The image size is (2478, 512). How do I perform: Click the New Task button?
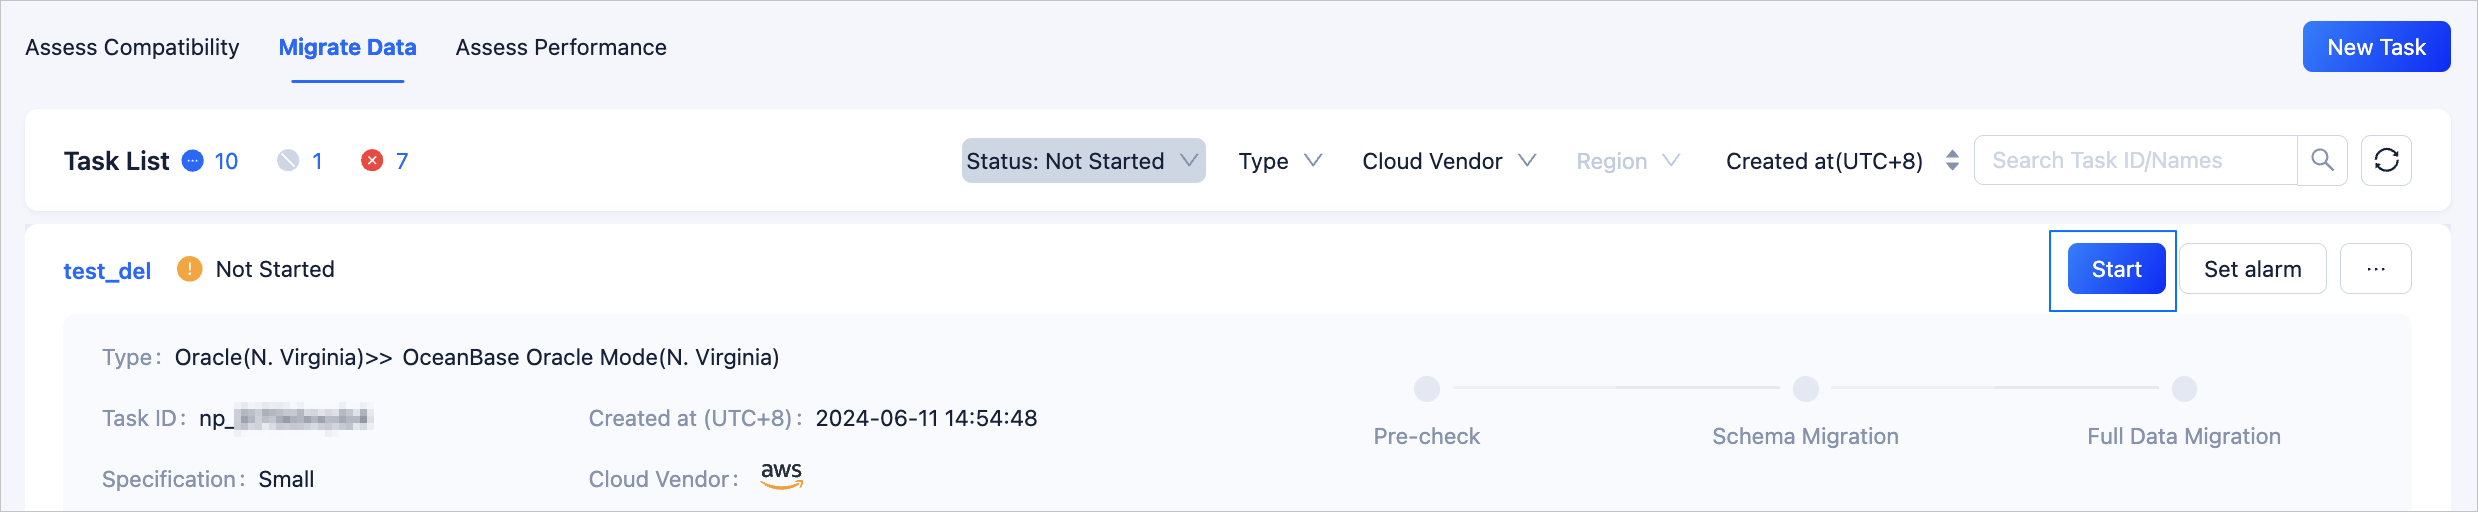point(2376,47)
